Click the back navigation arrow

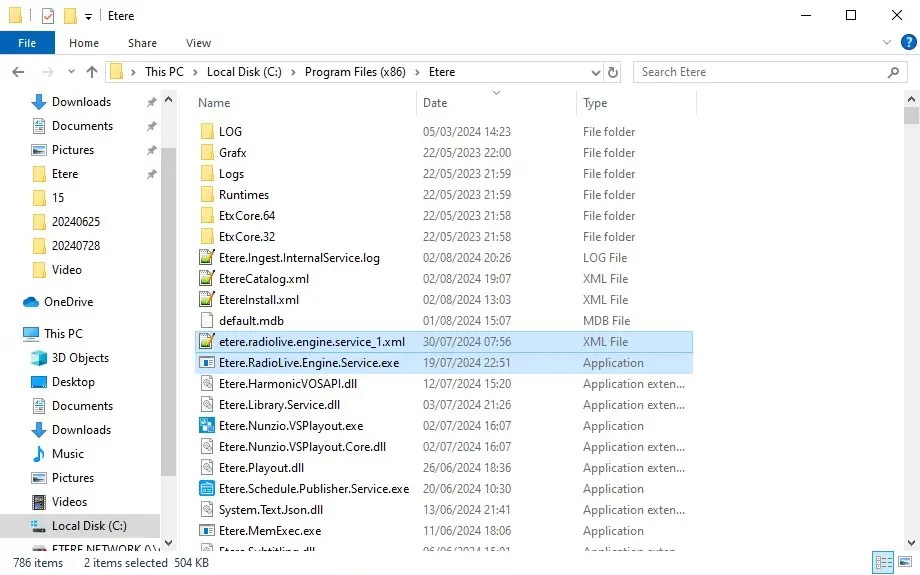point(18,72)
